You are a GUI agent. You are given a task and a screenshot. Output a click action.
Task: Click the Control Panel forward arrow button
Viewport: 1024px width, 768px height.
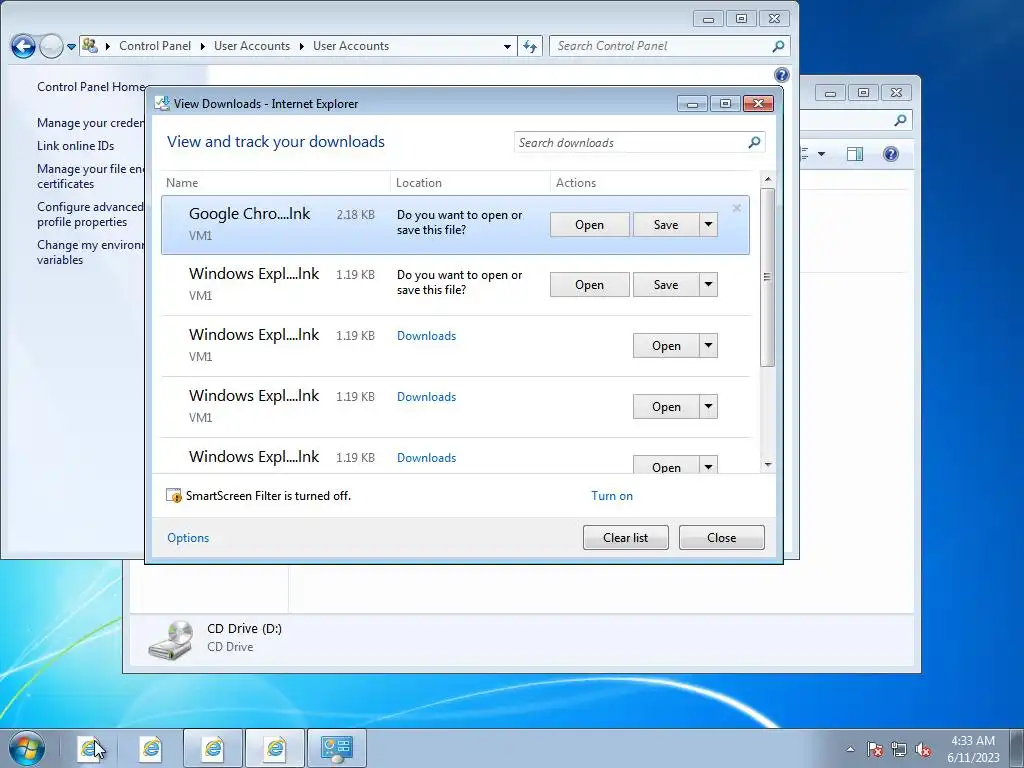click(x=52, y=46)
